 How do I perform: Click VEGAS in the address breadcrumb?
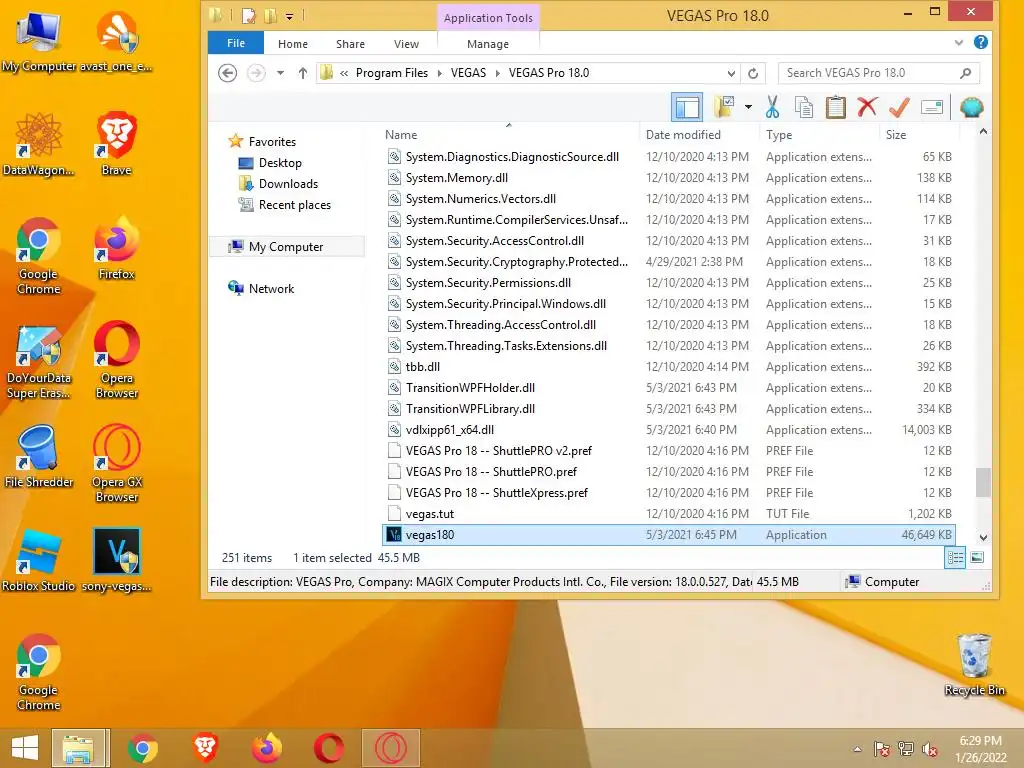click(468, 73)
